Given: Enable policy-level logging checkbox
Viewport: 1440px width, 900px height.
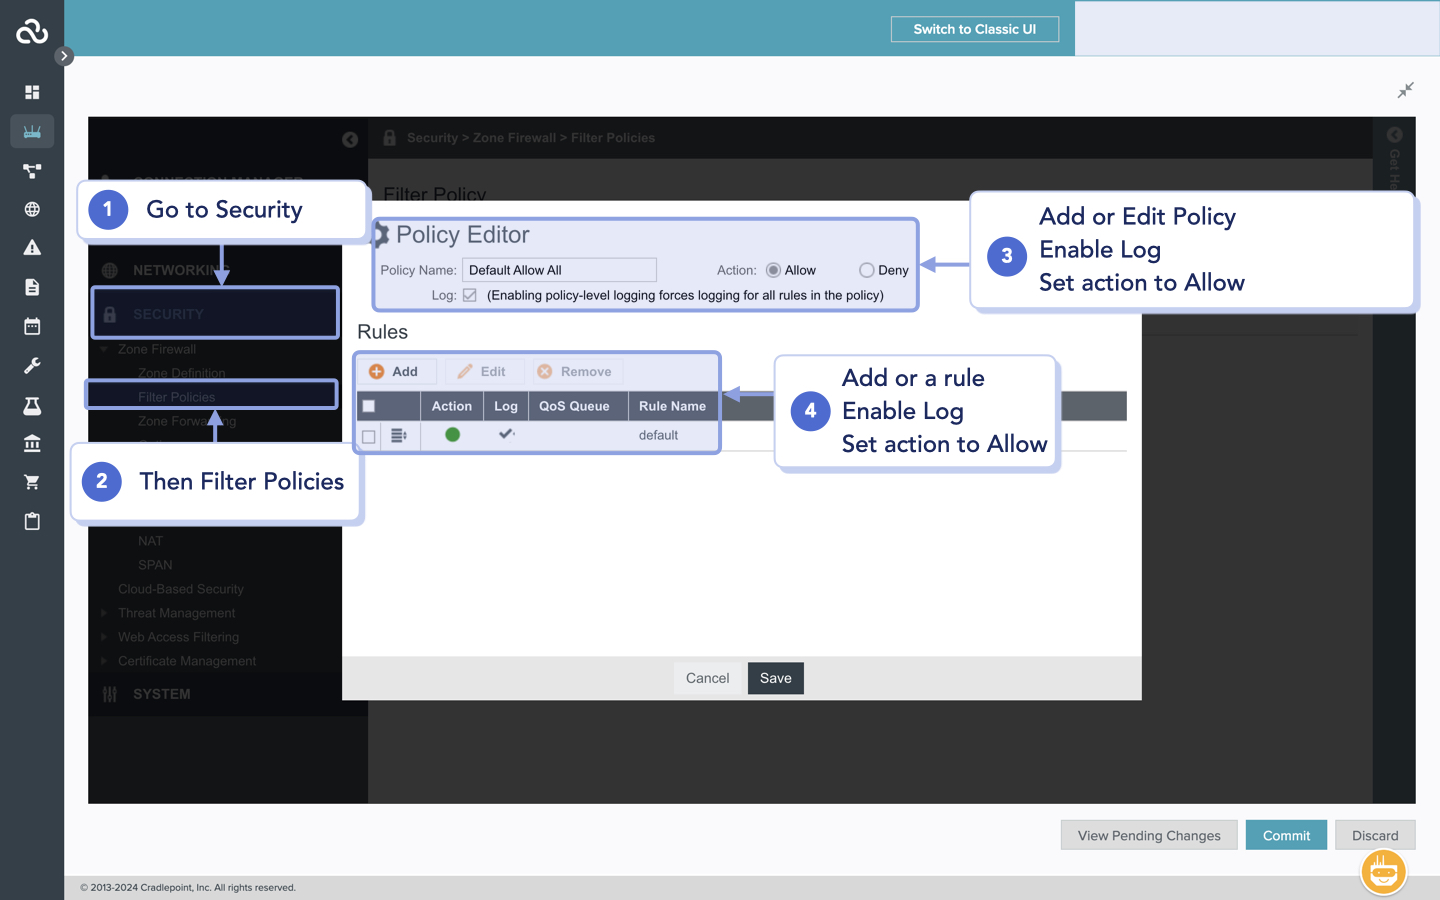Looking at the screenshot, I should point(469,294).
